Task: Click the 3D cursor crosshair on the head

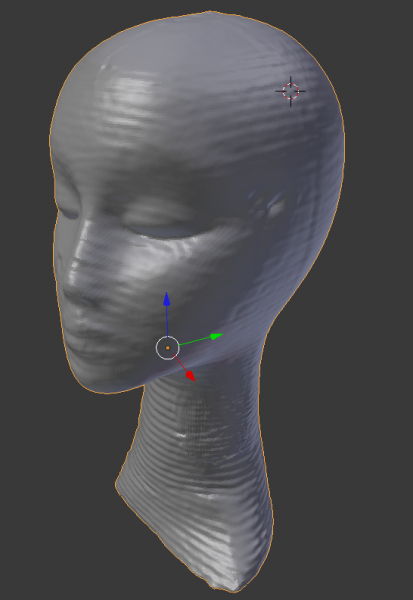Action: 291,91
